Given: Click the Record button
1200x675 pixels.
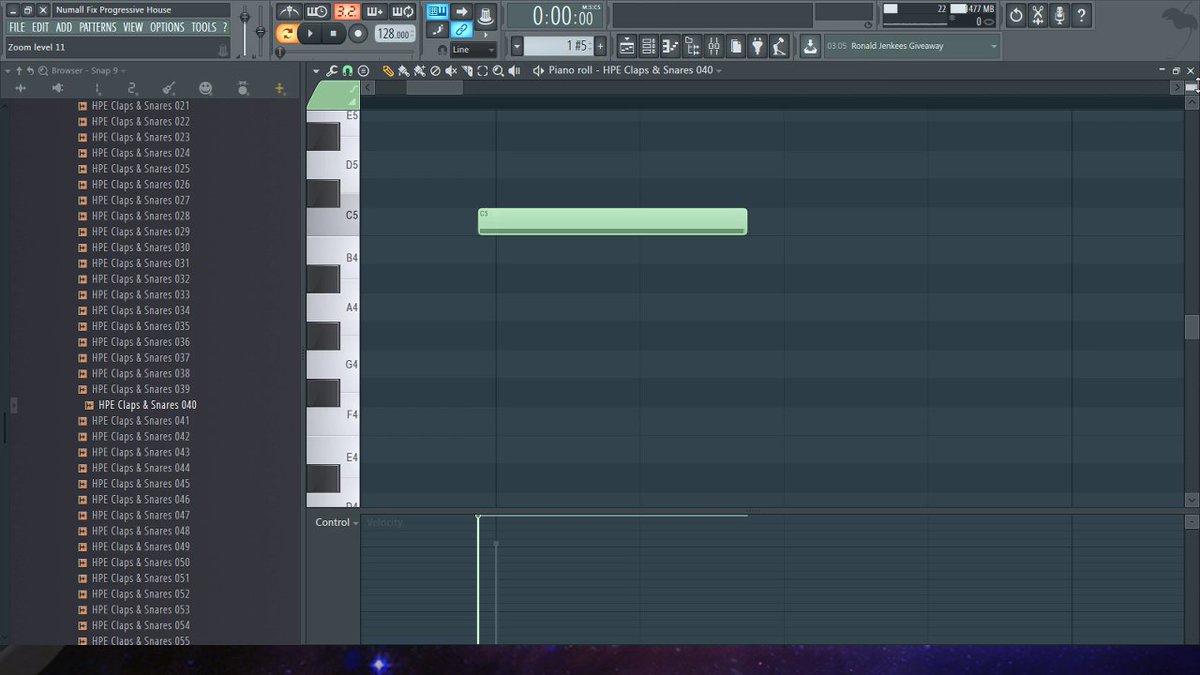Looking at the screenshot, I should tap(357, 33).
